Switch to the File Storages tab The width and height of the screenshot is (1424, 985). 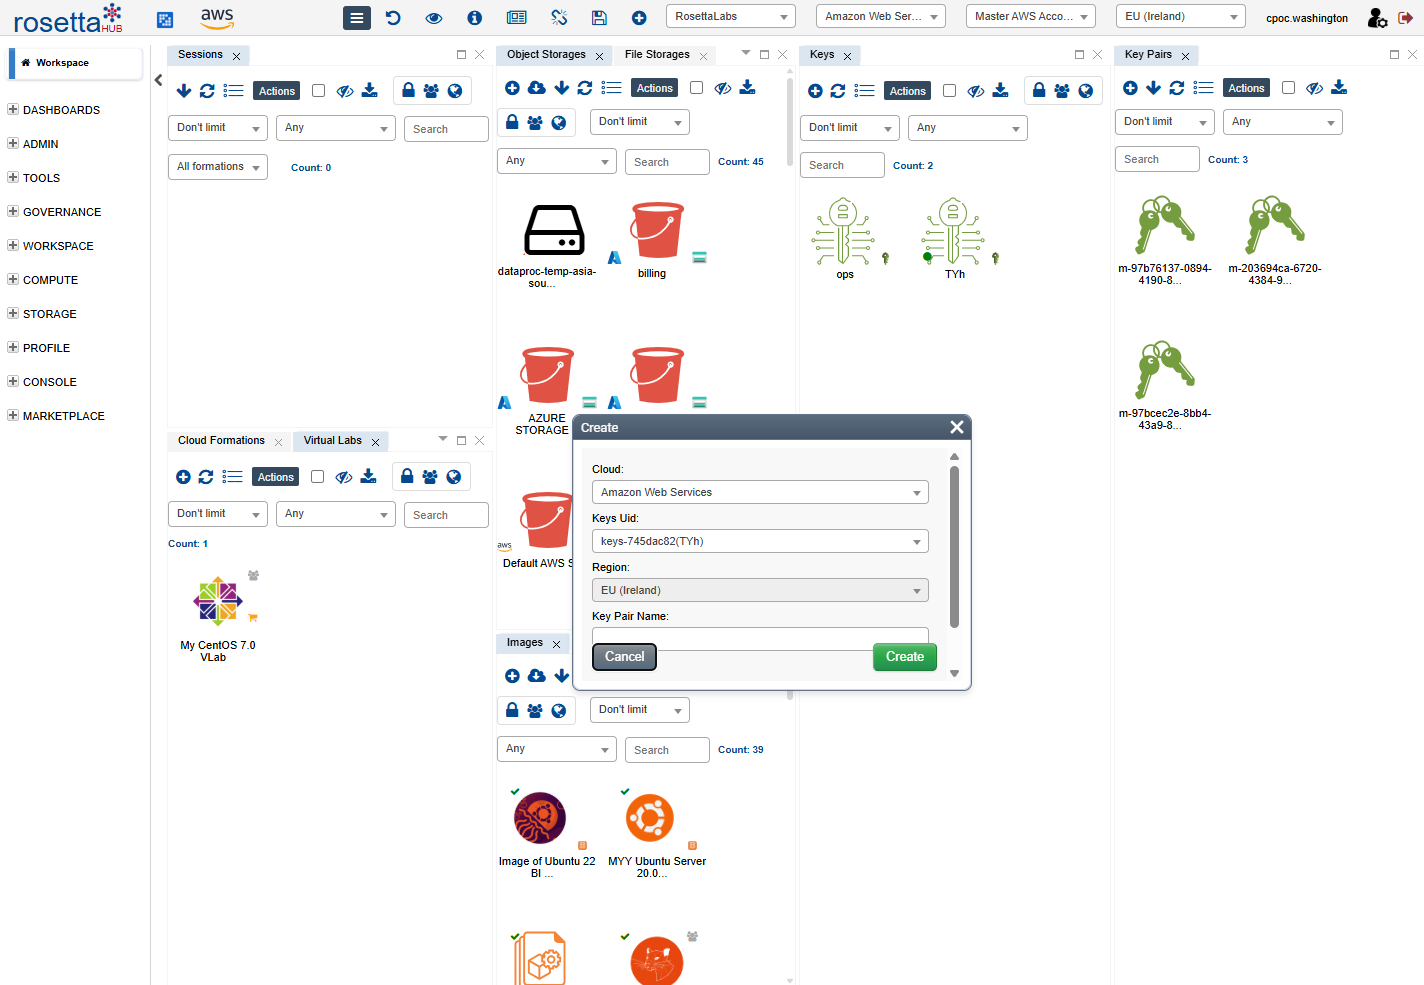pos(657,55)
